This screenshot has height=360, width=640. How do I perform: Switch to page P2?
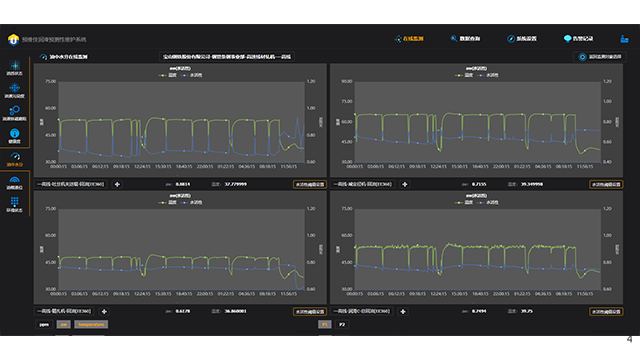point(342,324)
